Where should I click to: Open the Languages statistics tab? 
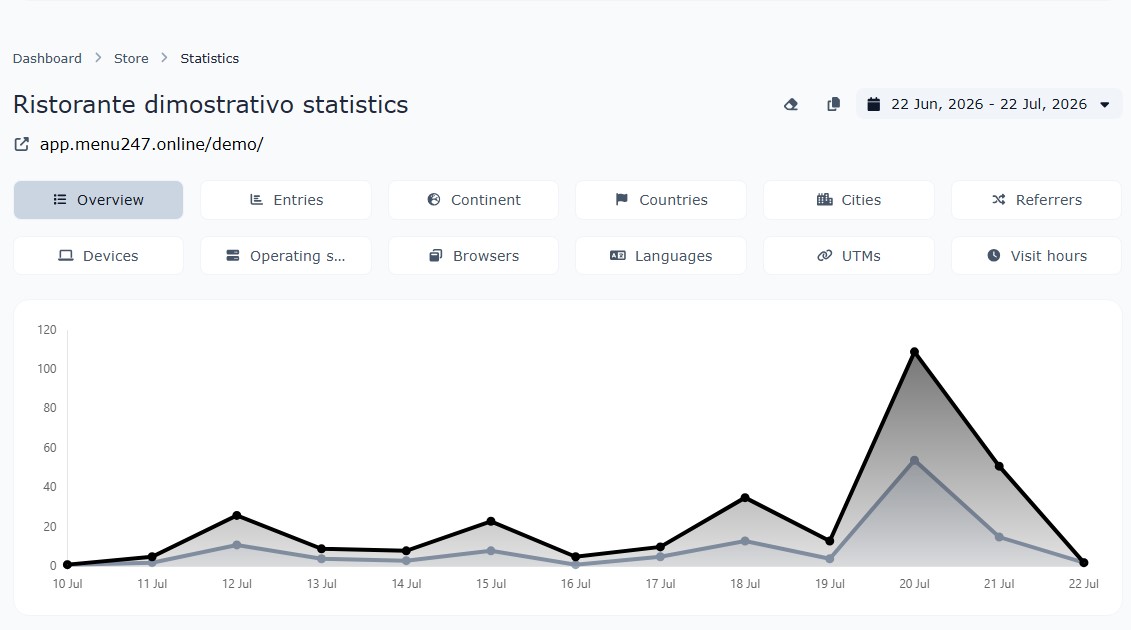click(661, 255)
